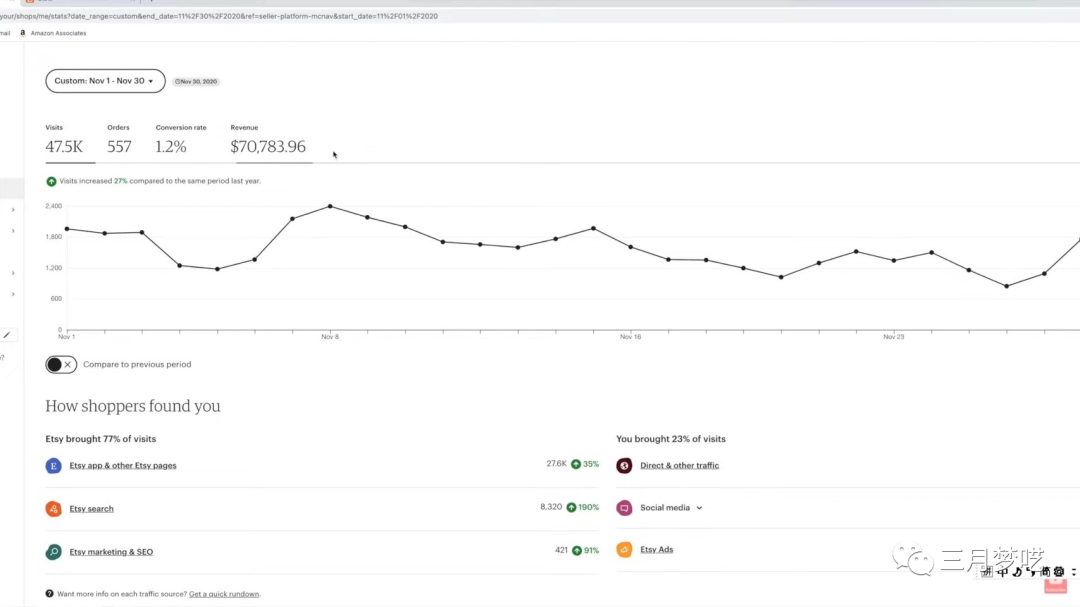Viewport: 1080px width, 607px height.
Task: Open the Custom: Nov 1 - Nov 30 dropdown
Action: click(105, 81)
